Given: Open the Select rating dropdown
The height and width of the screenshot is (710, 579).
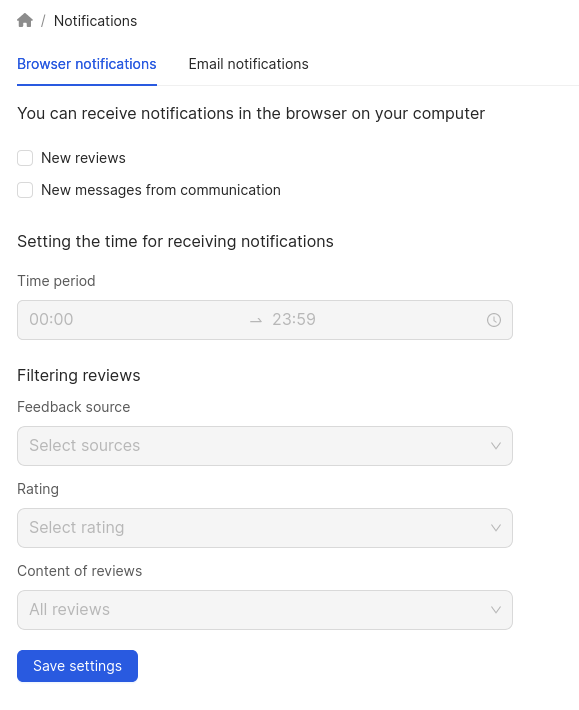Looking at the screenshot, I should (x=265, y=528).
